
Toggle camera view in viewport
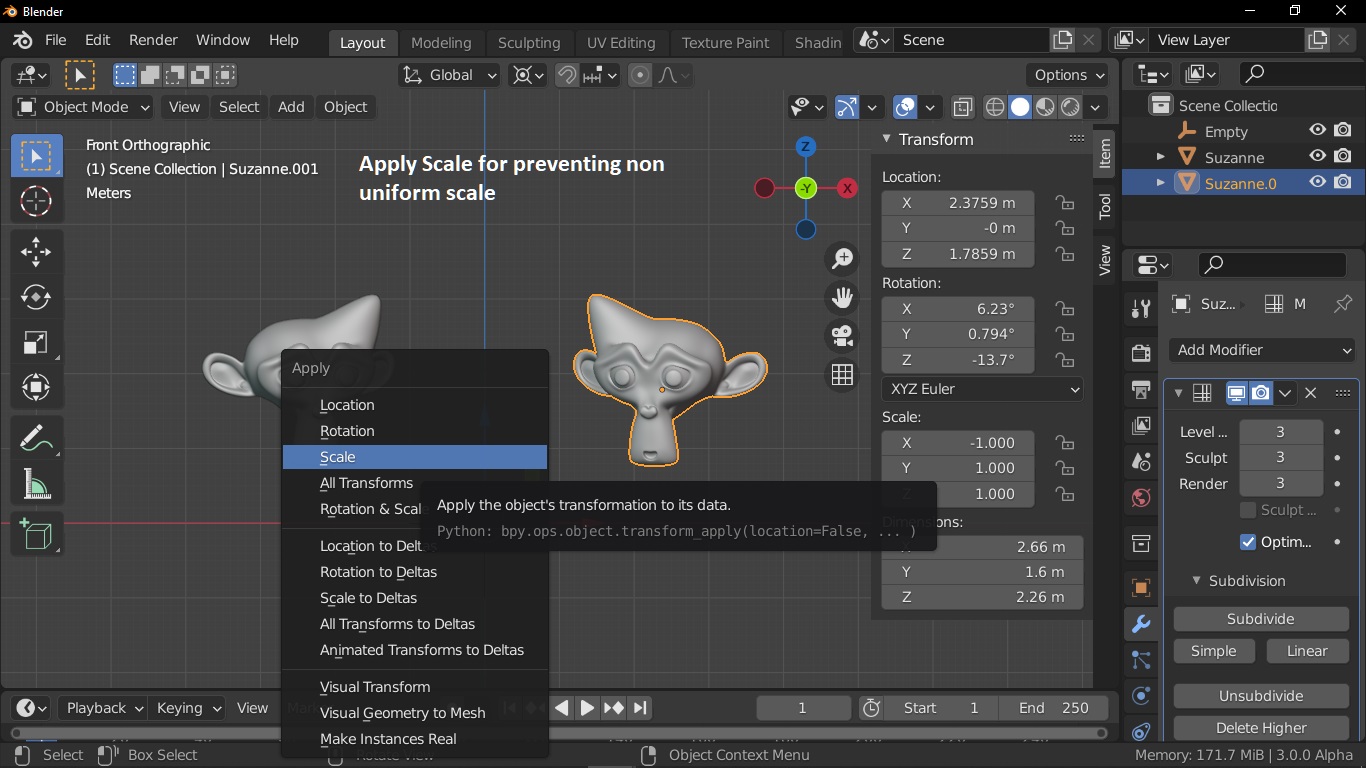[x=842, y=336]
